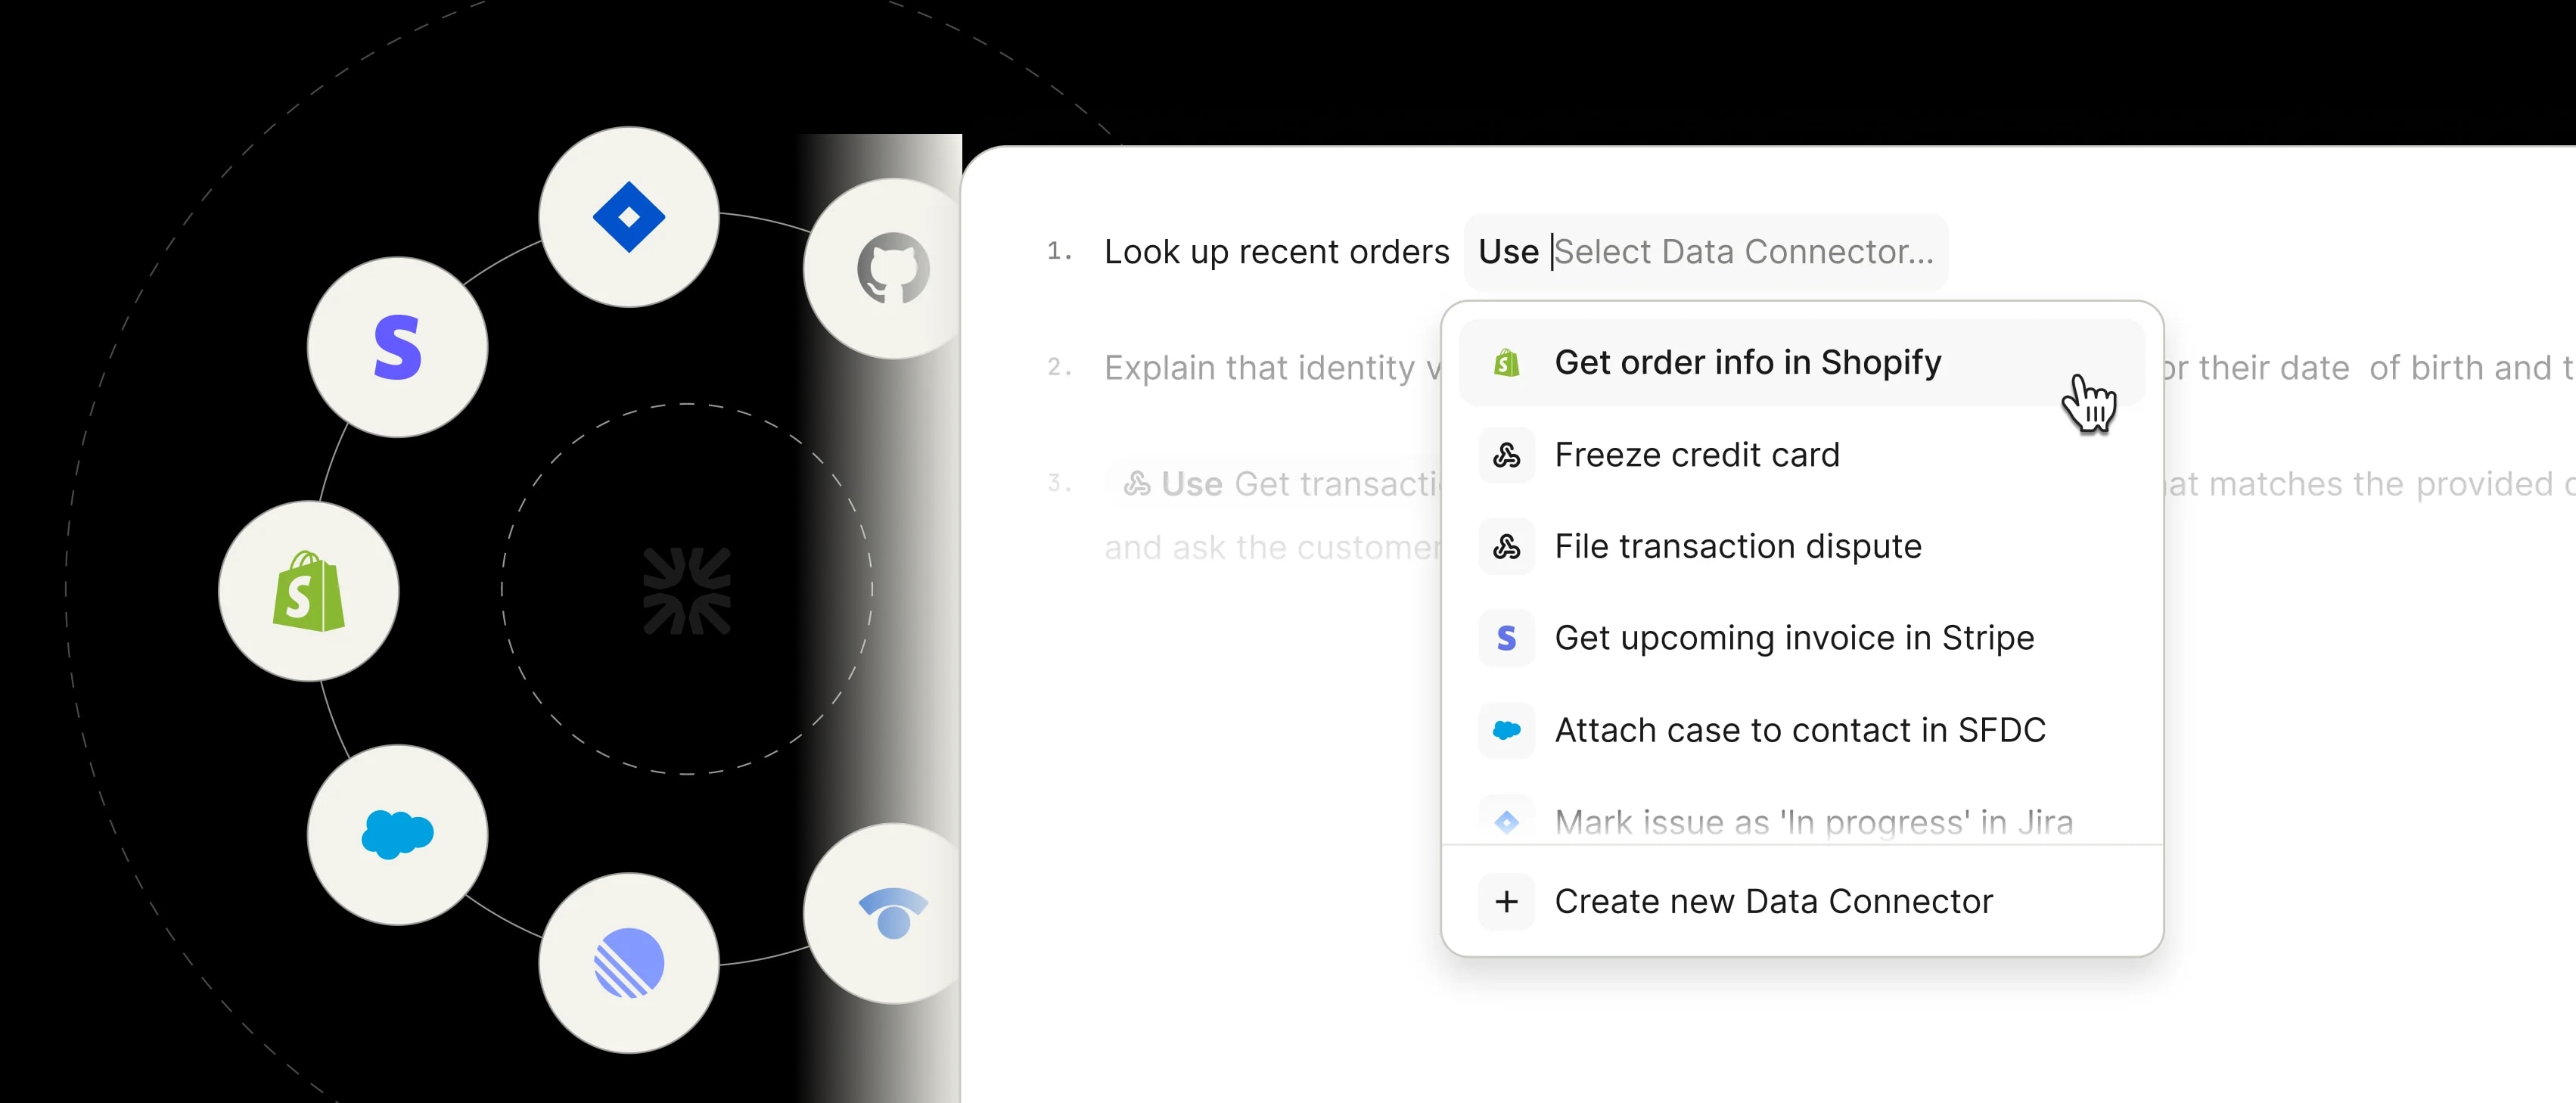The height and width of the screenshot is (1103, 2576).
Task: Click 'Get upcoming invoice in Stripe'
Action: coord(1793,637)
